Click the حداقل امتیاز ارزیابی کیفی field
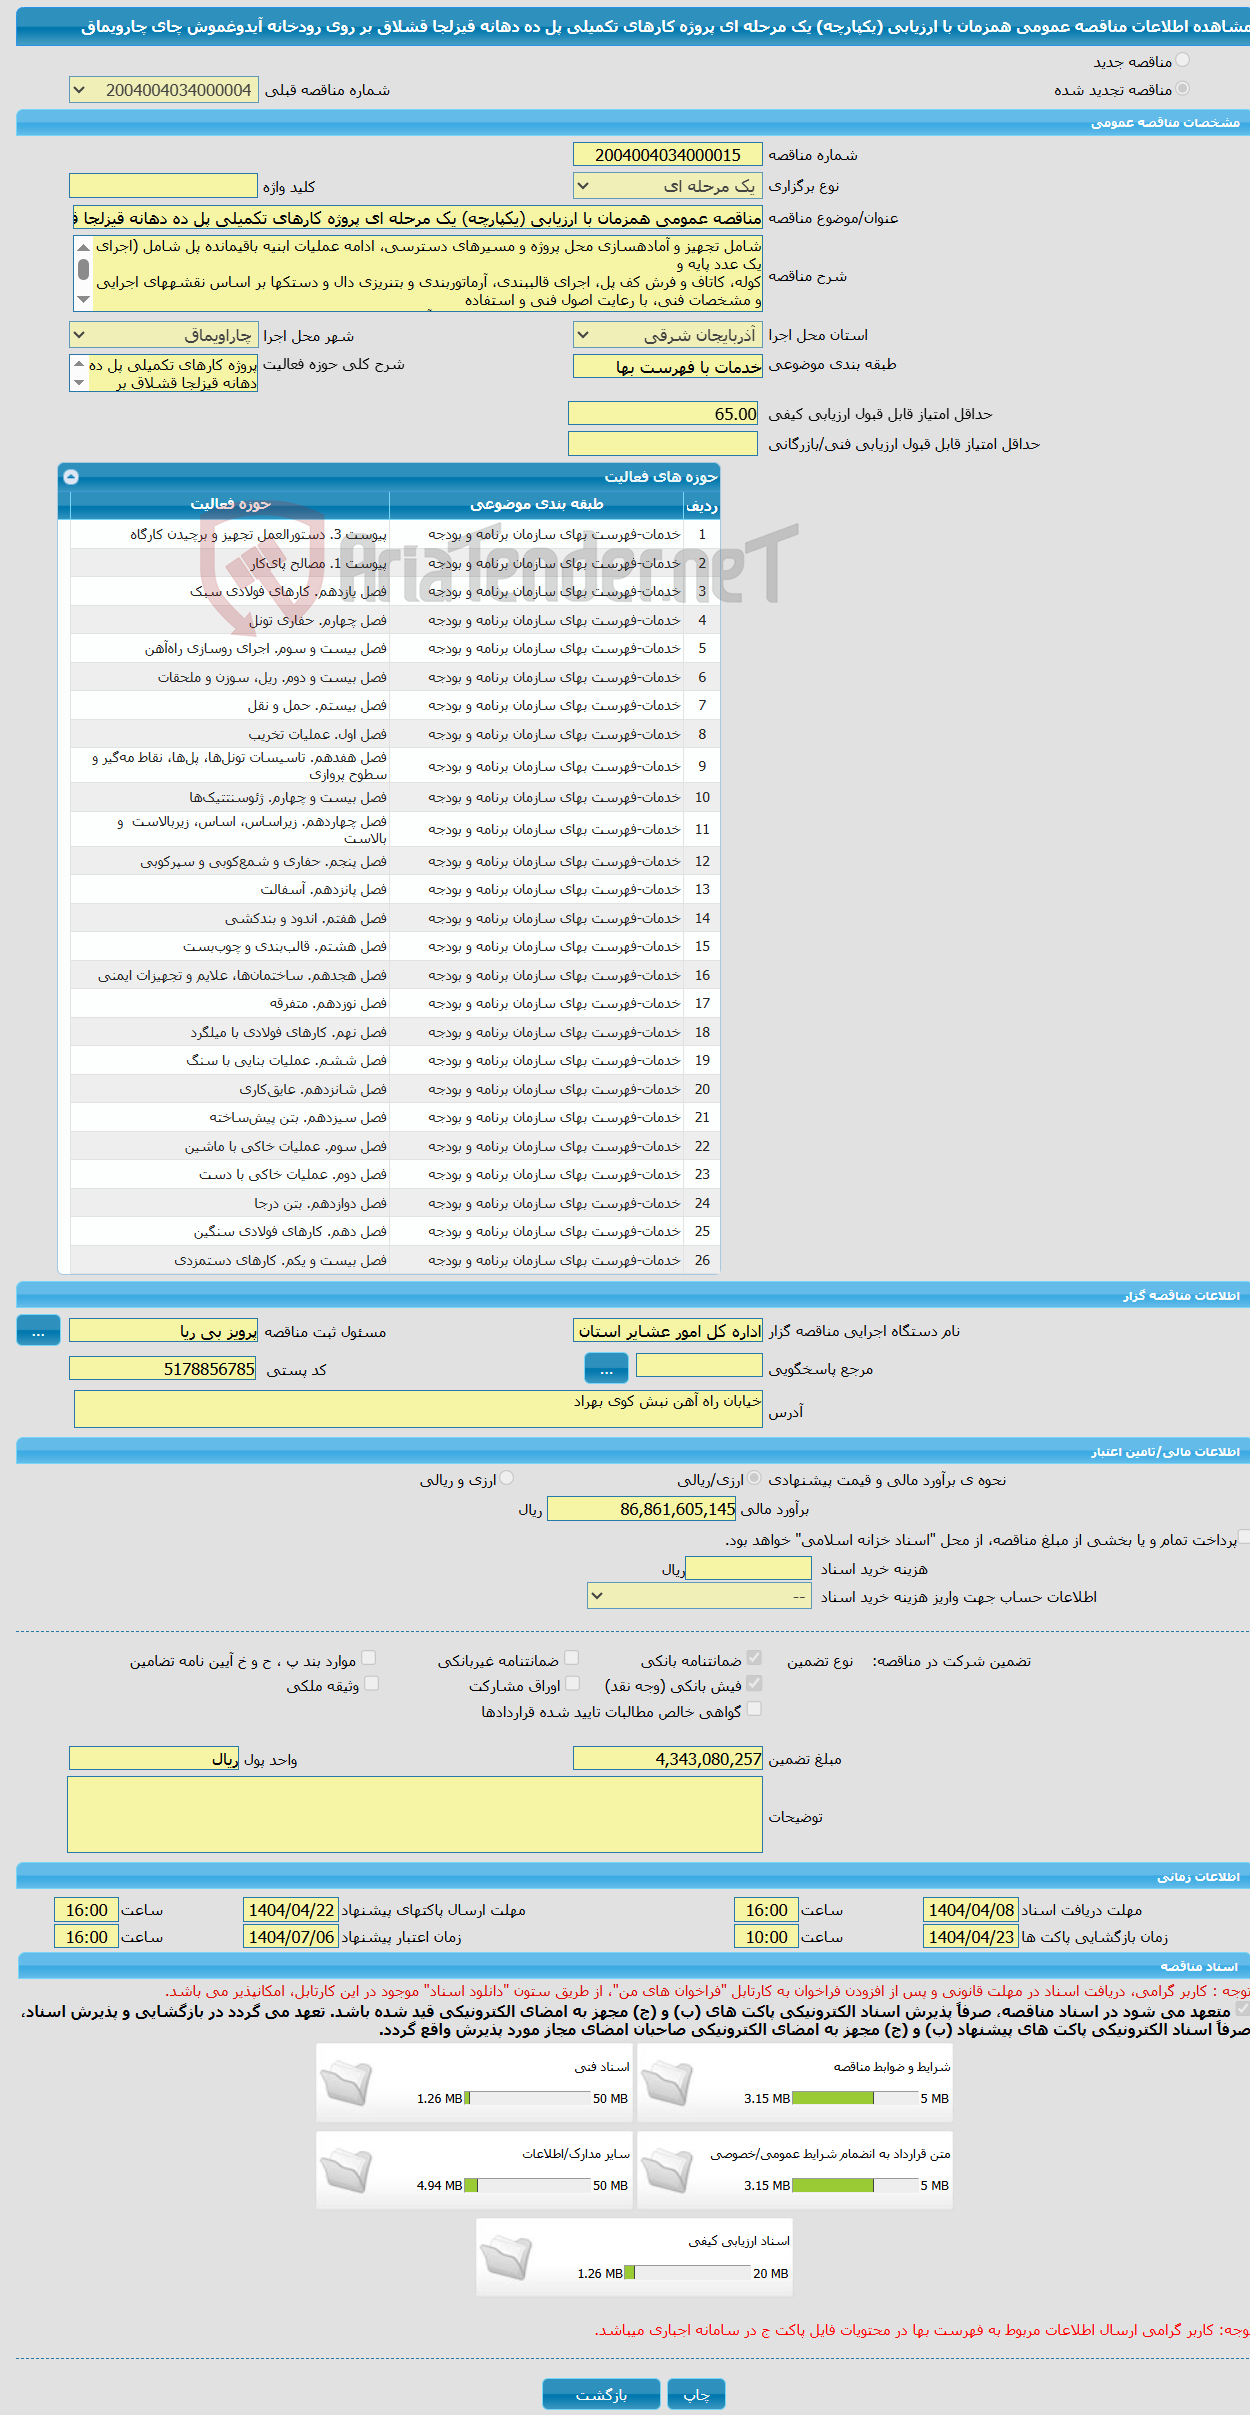Image resolution: width=1250 pixels, height=2415 pixels. tap(664, 413)
